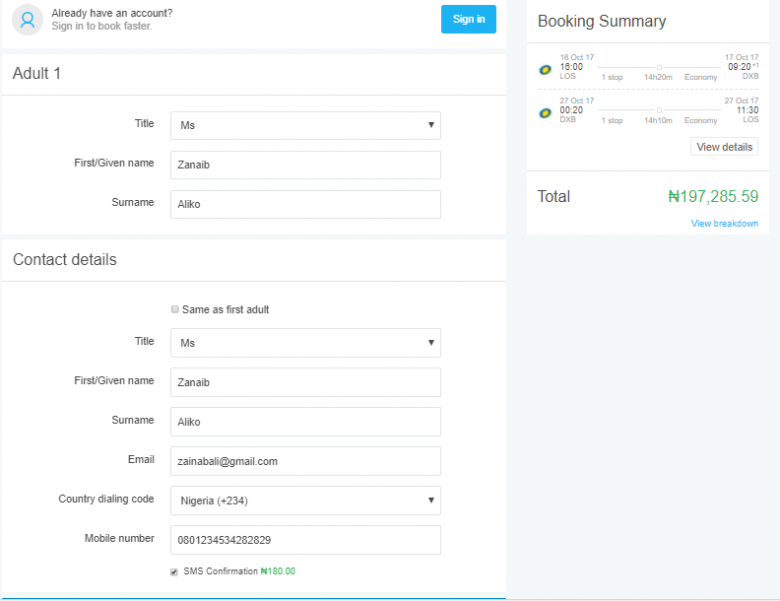The height and width of the screenshot is (601, 780).
Task: Open the Contact details Title dropdown
Action: coord(305,343)
